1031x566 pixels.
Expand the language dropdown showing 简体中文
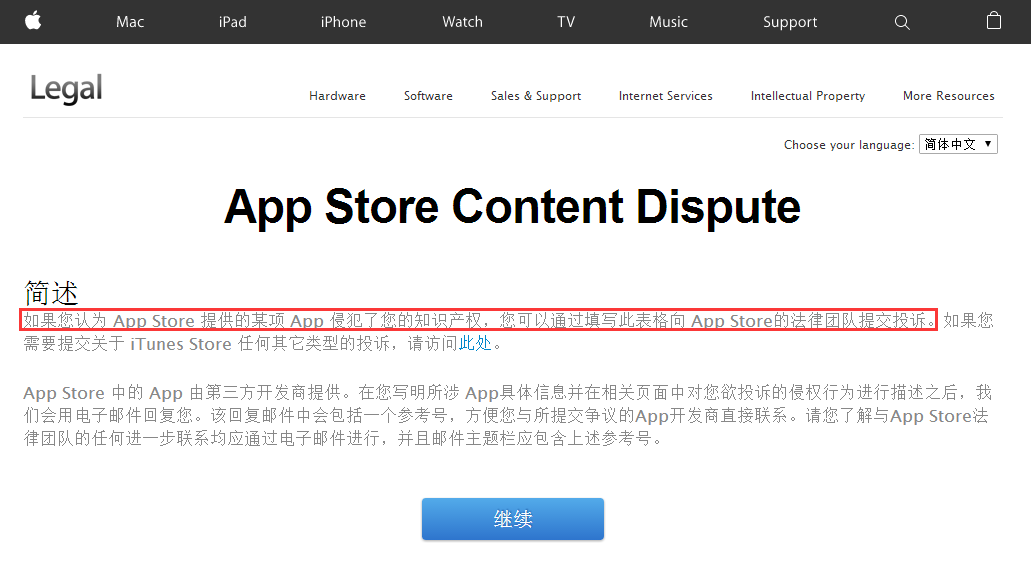coord(958,144)
